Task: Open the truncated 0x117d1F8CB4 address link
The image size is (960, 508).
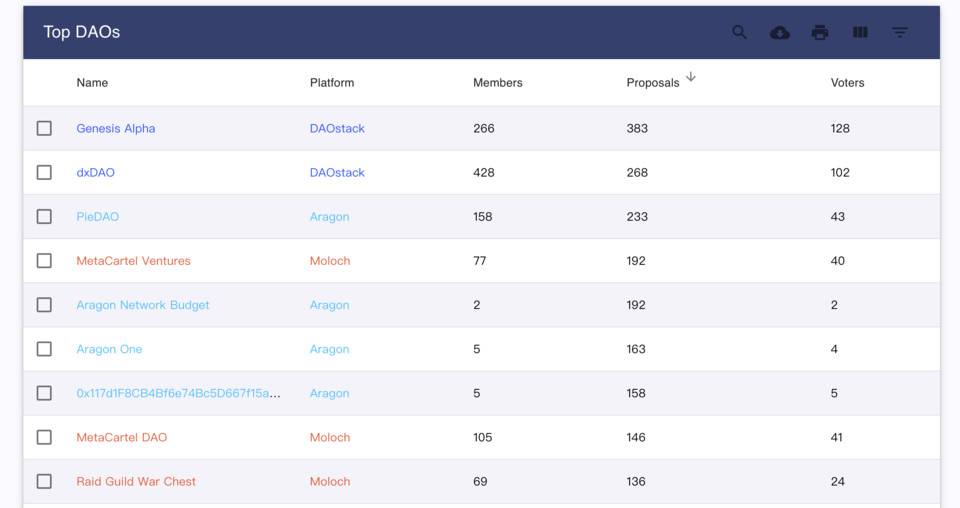Action: click(178, 393)
